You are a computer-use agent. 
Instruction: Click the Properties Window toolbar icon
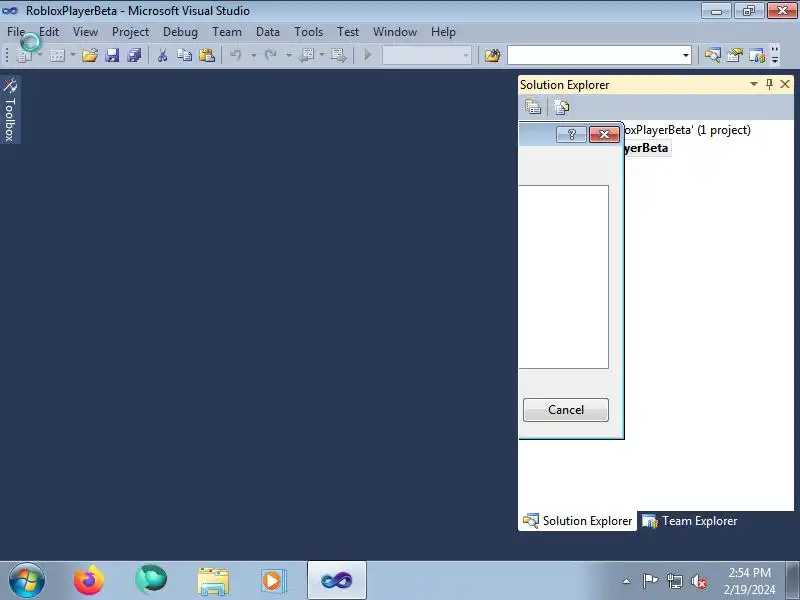(735, 55)
